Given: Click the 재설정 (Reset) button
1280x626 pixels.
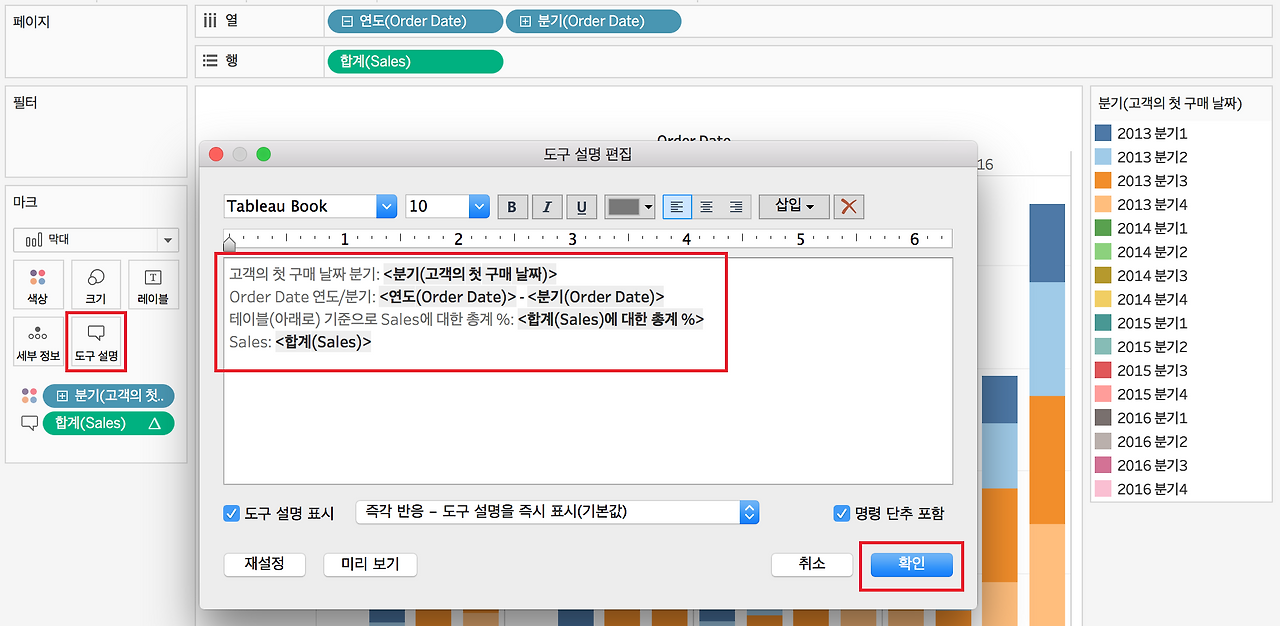Looking at the screenshot, I should pyautogui.click(x=264, y=564).
